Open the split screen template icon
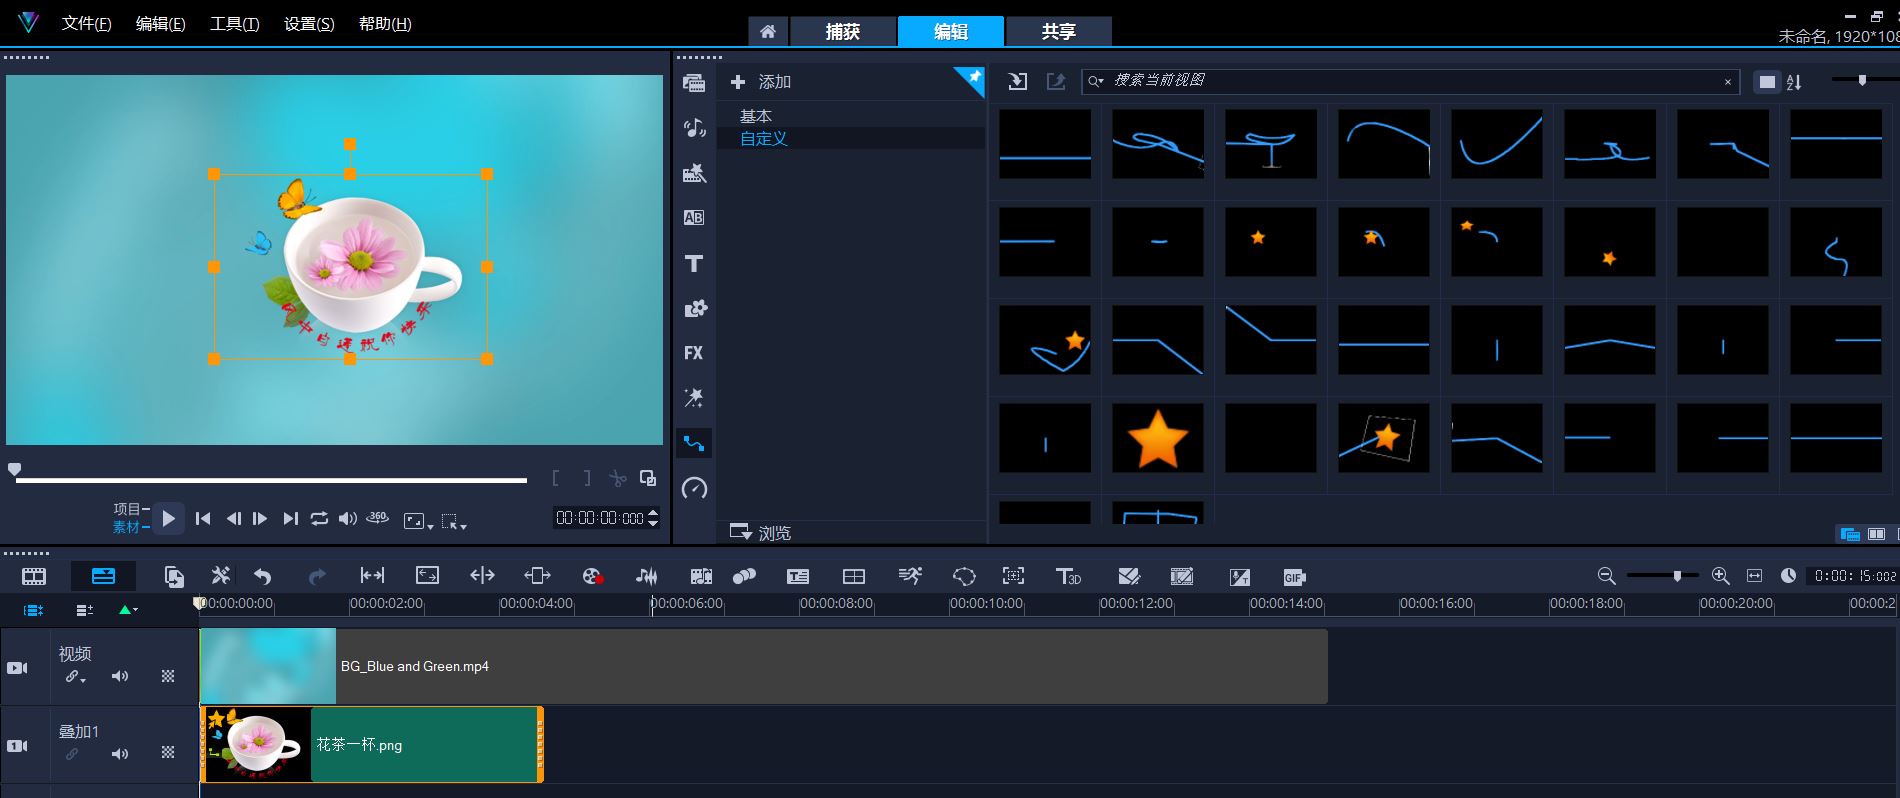The width and height of the screenshot is (1900, 798). pos(854,576)
